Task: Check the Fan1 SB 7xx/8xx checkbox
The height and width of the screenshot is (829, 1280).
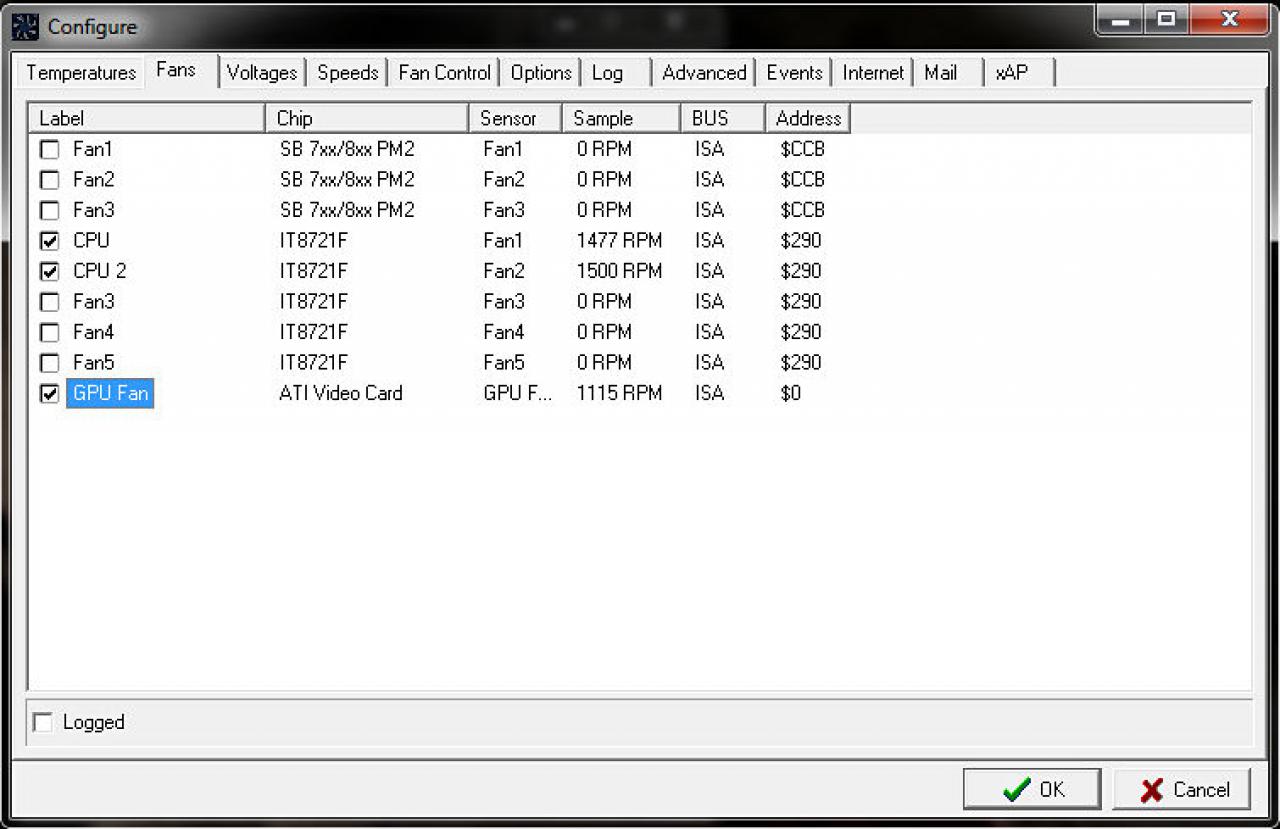Action: coord(49,149)
